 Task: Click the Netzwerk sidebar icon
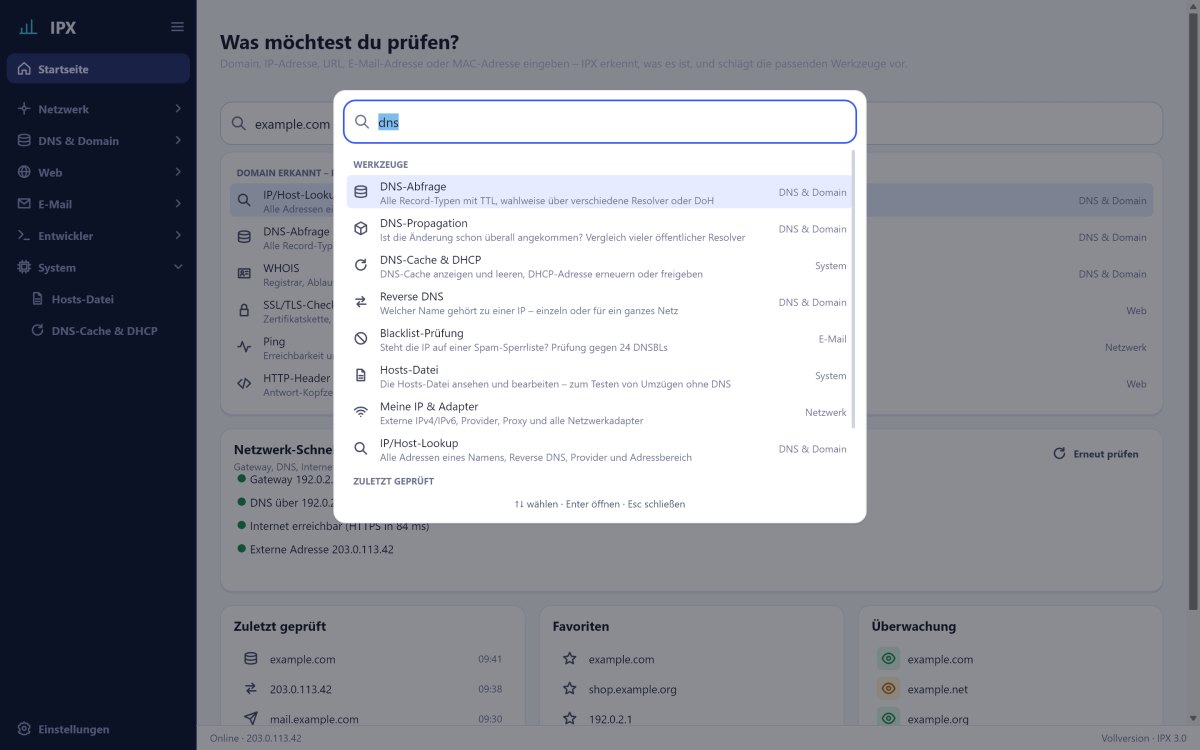tap(25, 109)
